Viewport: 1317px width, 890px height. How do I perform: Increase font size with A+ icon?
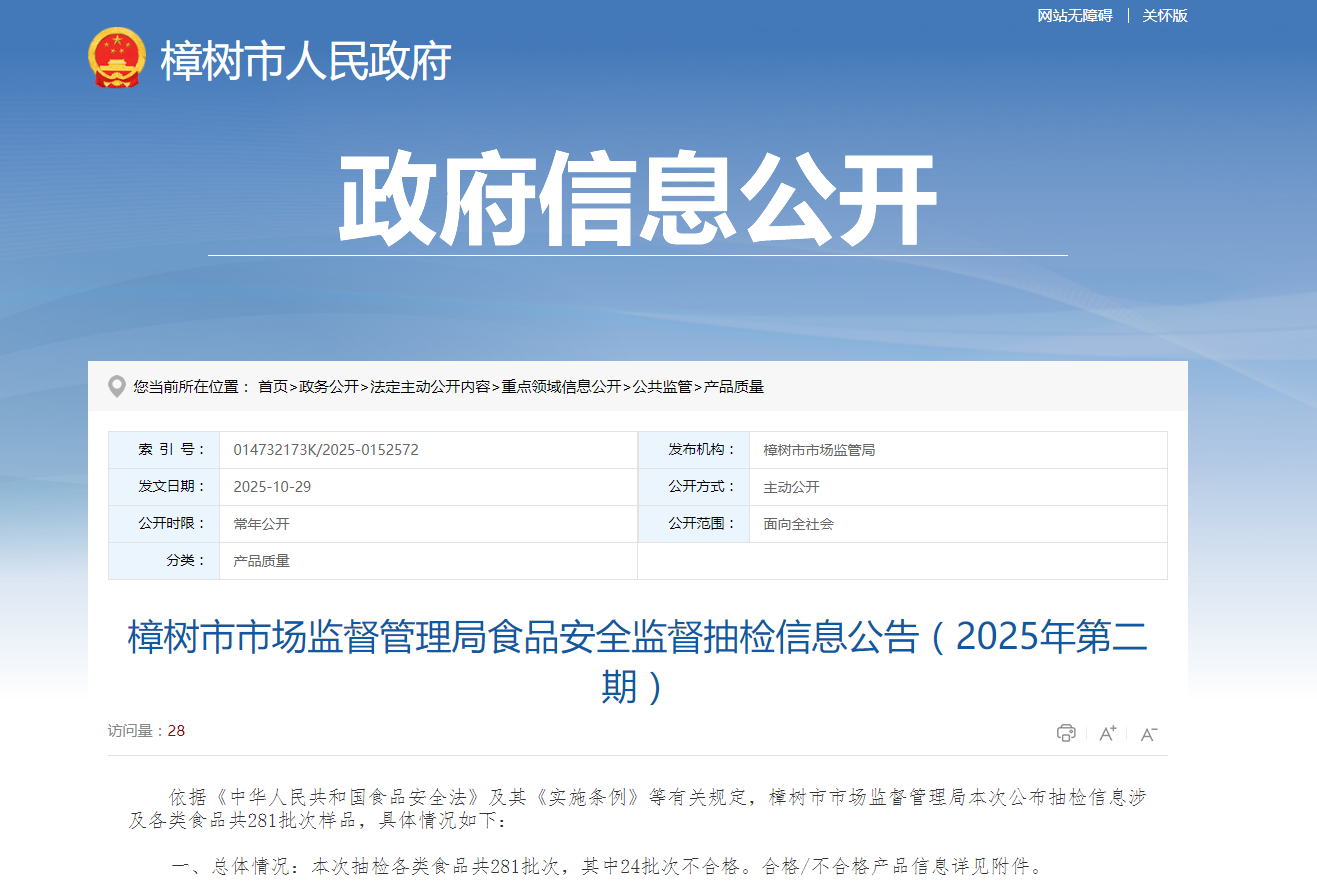[x=1107, y=733]
